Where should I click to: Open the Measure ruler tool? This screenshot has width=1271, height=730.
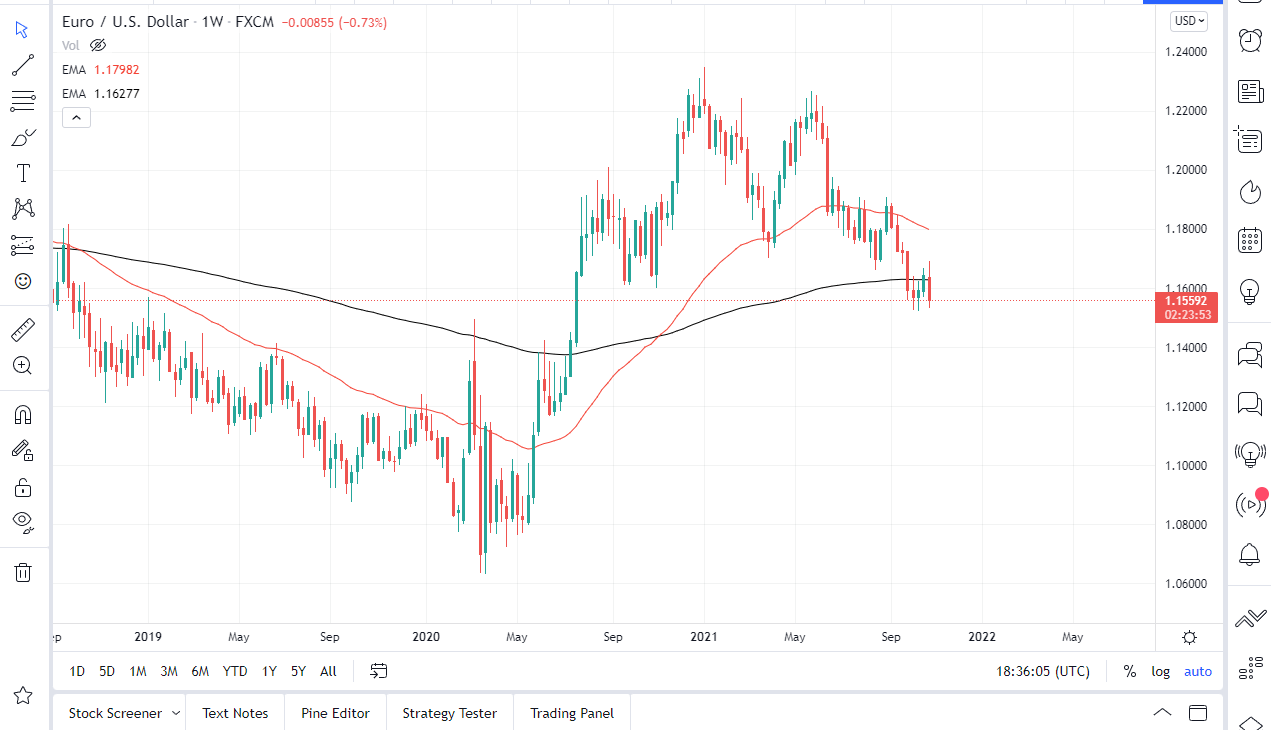point(22,329)
